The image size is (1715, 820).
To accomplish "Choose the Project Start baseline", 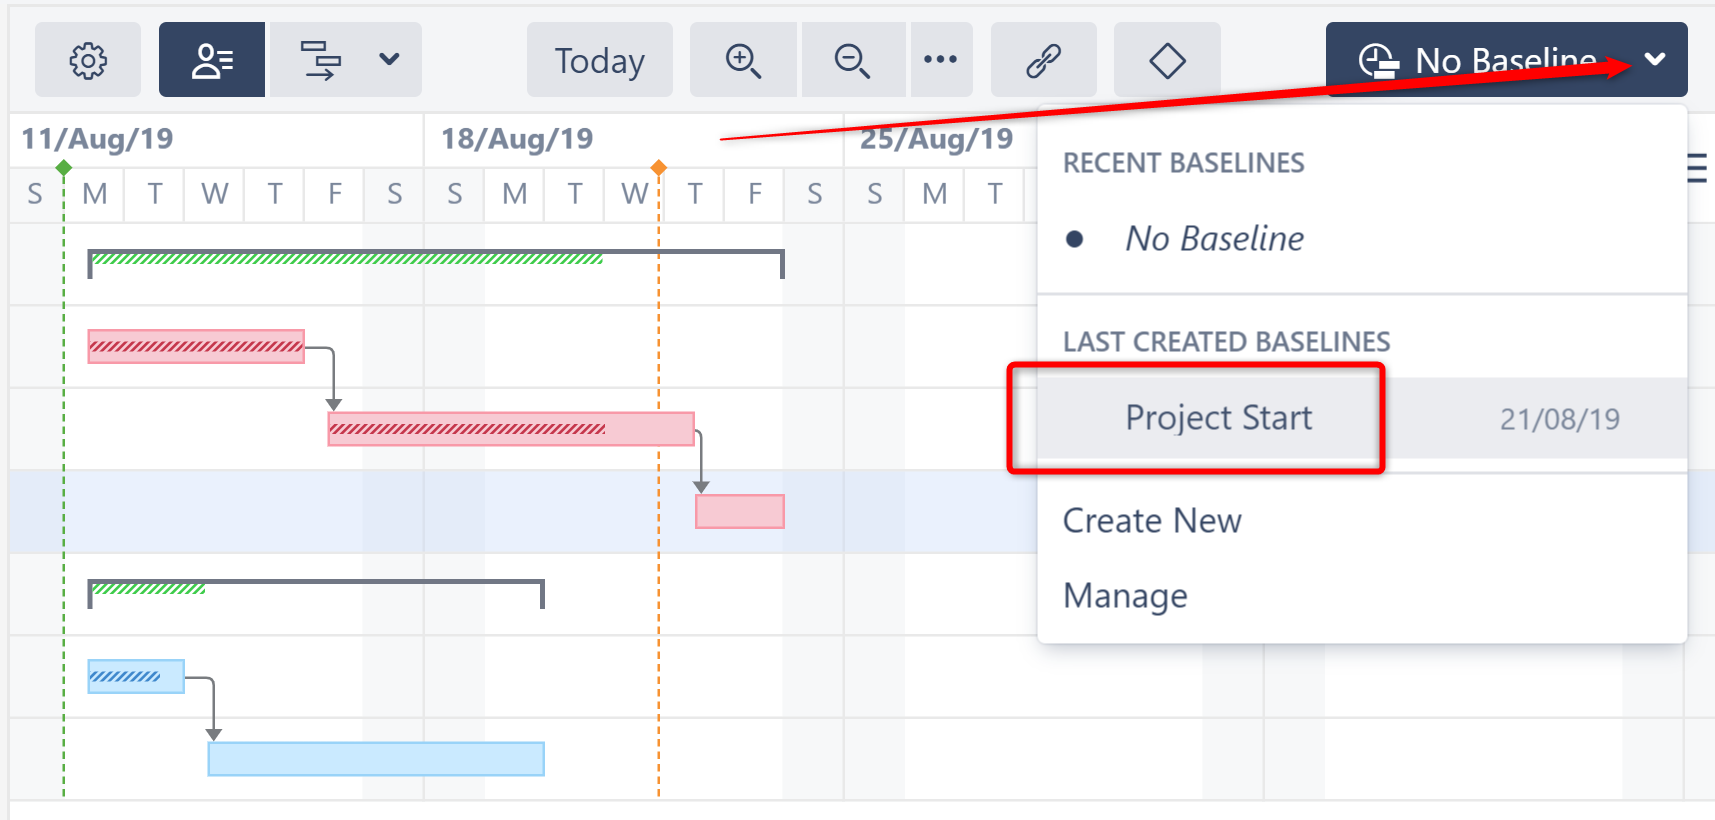I will (1218, 418).
